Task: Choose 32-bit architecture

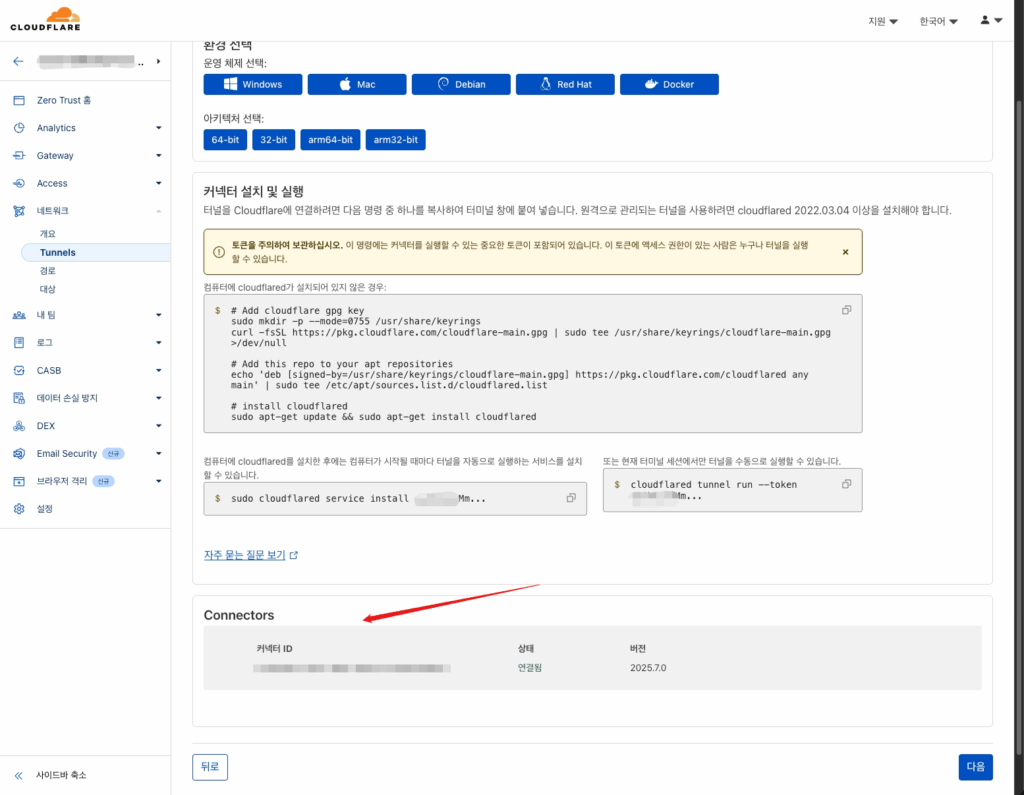Action: pos(274,140)
